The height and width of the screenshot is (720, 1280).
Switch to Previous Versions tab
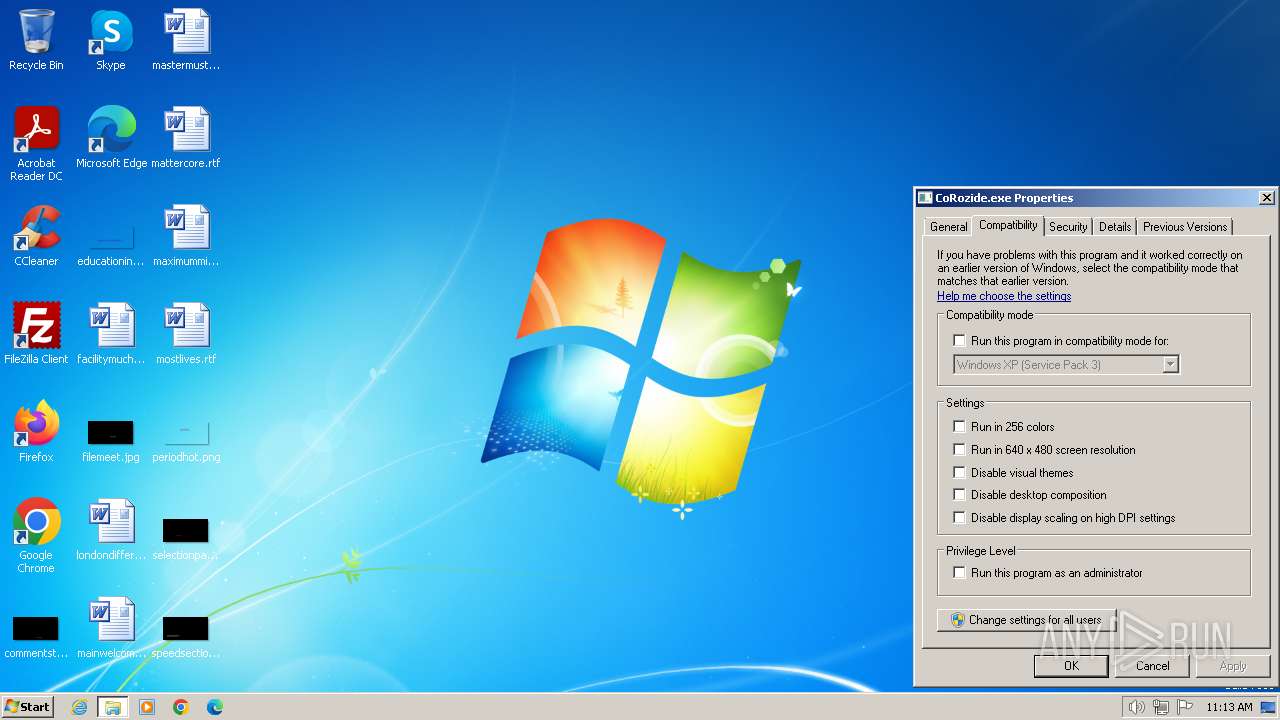(x=1185, y=227)
